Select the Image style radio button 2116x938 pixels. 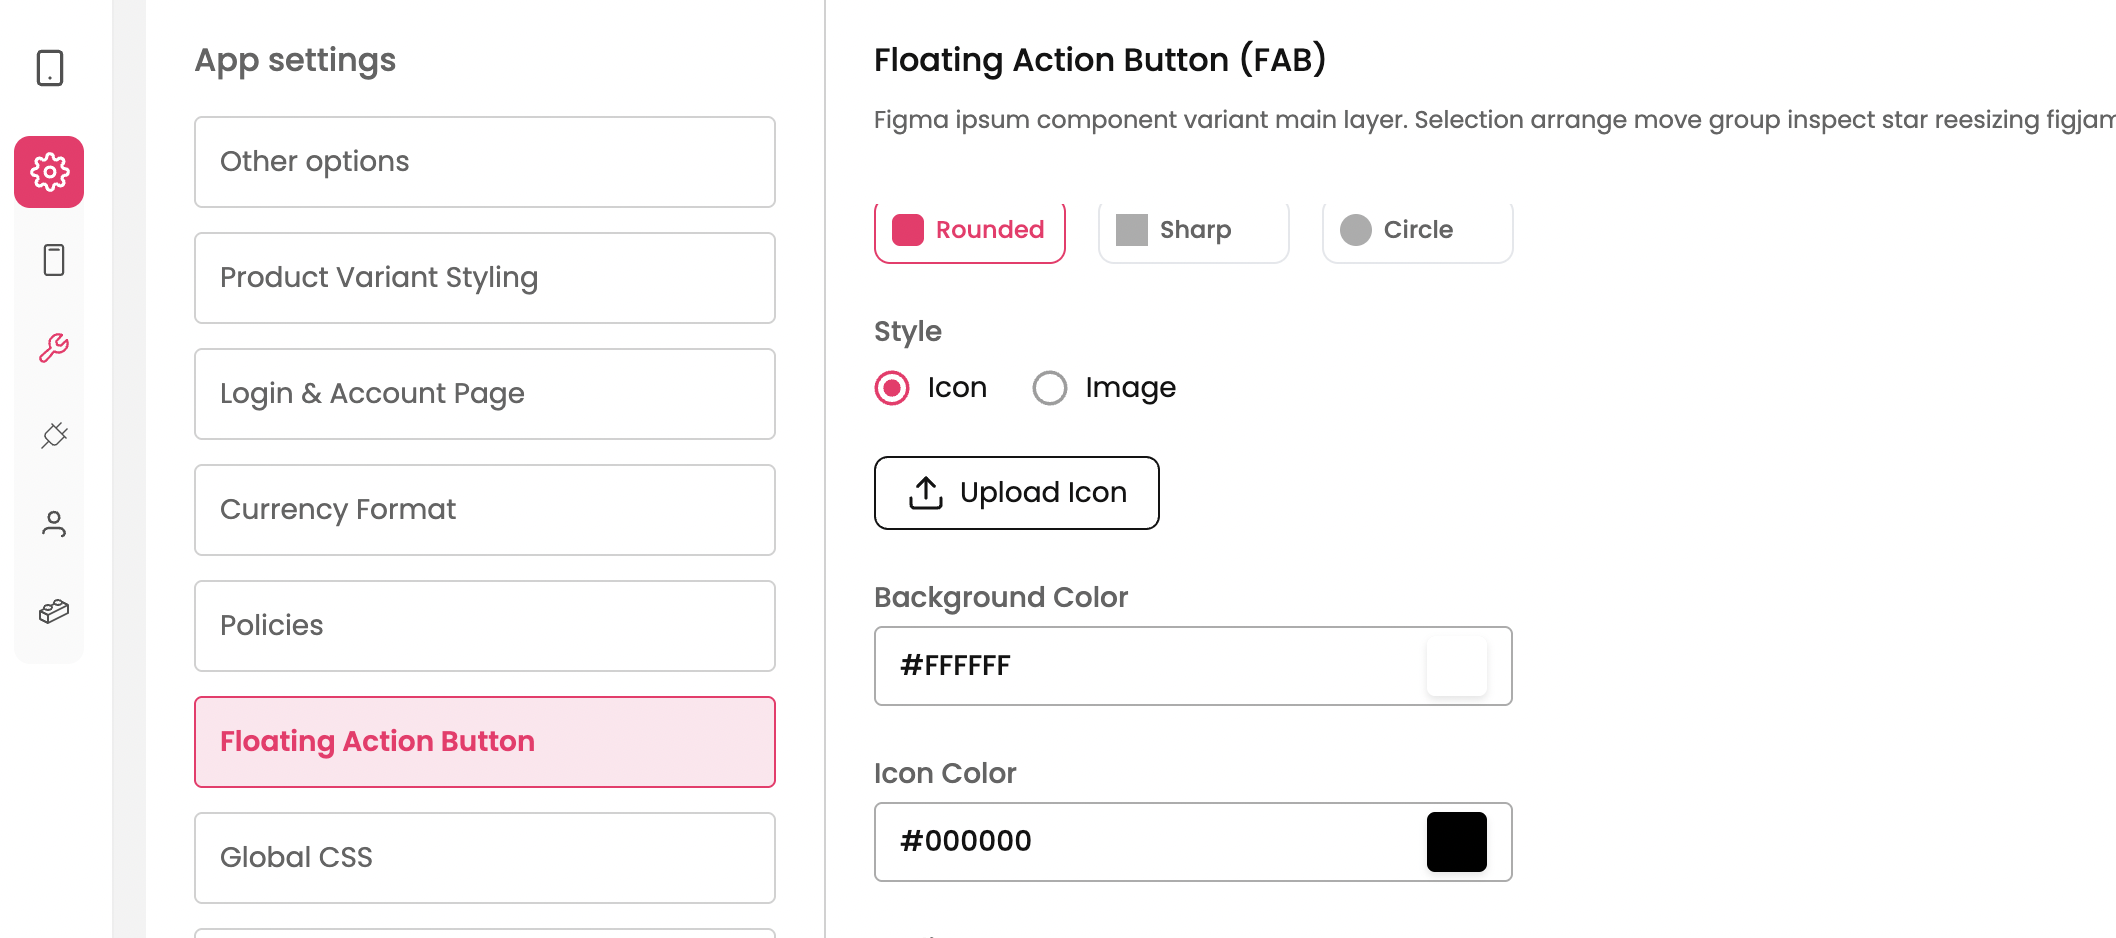point(1050,388)
